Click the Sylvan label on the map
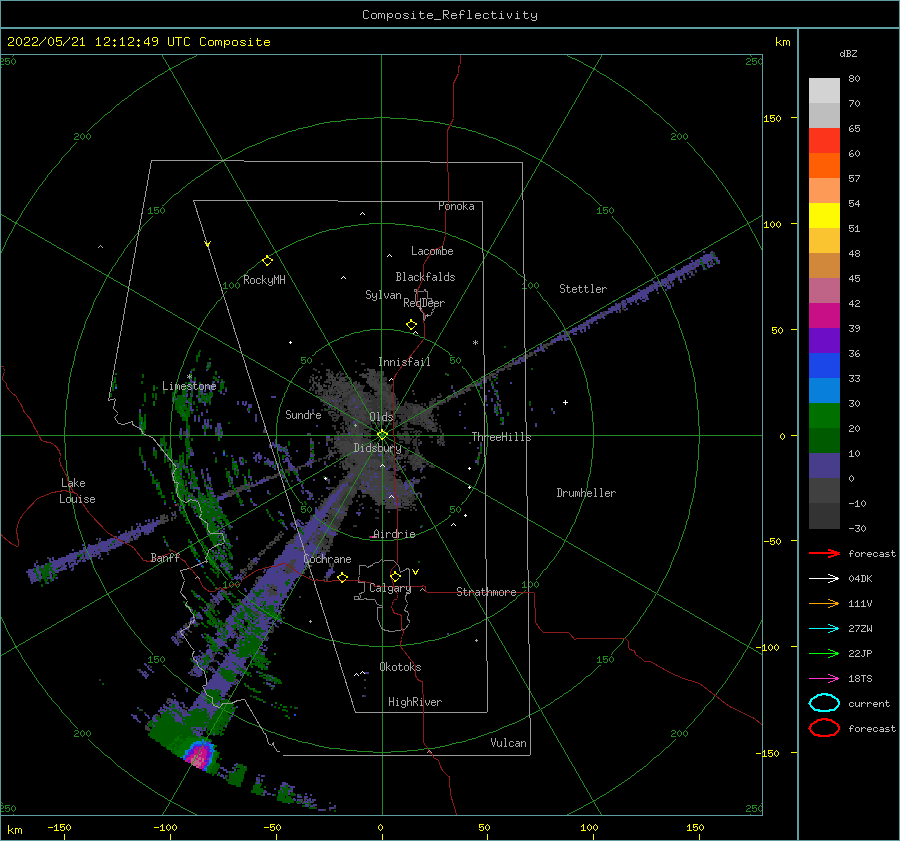The width and height of the screenshot is (900, 841). [x=383, y=295]
